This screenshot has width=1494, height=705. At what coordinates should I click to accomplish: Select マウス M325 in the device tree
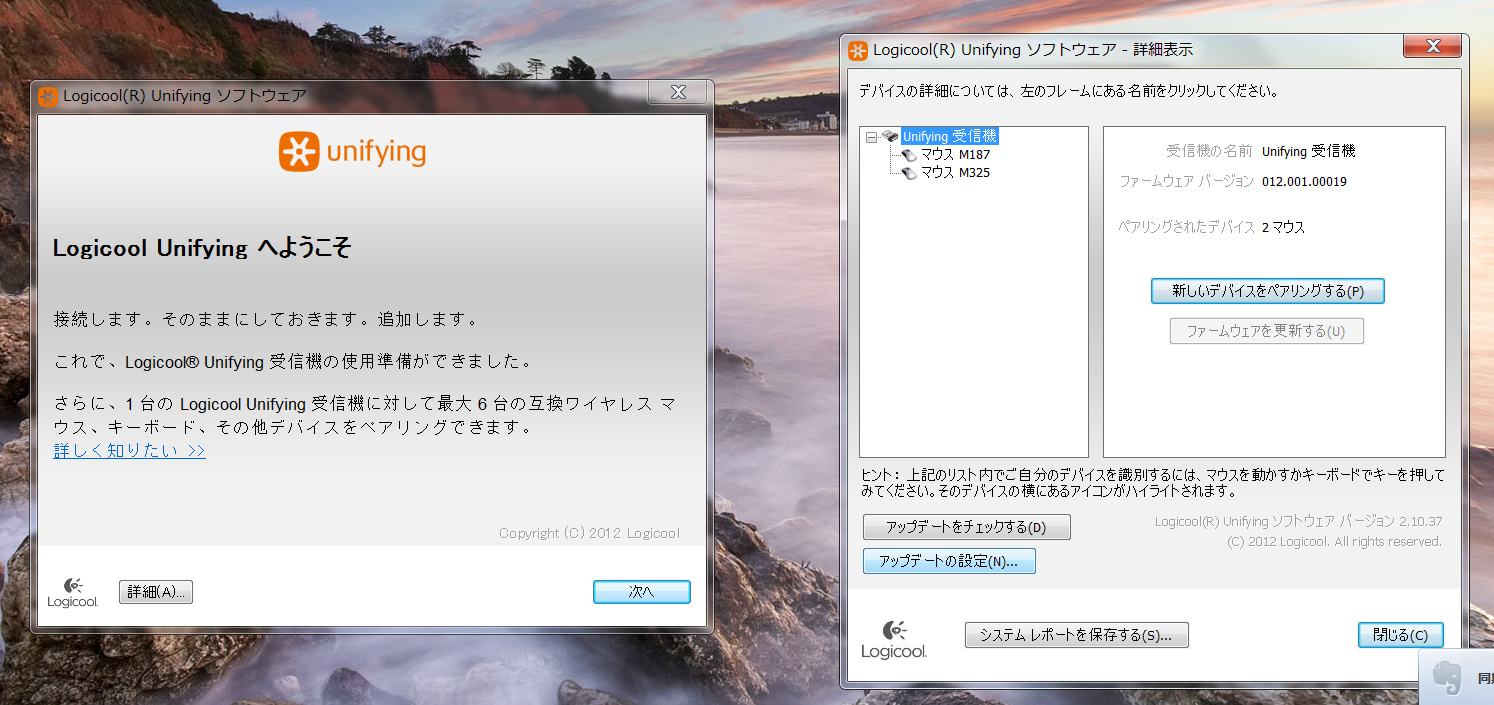pos(955,173)
